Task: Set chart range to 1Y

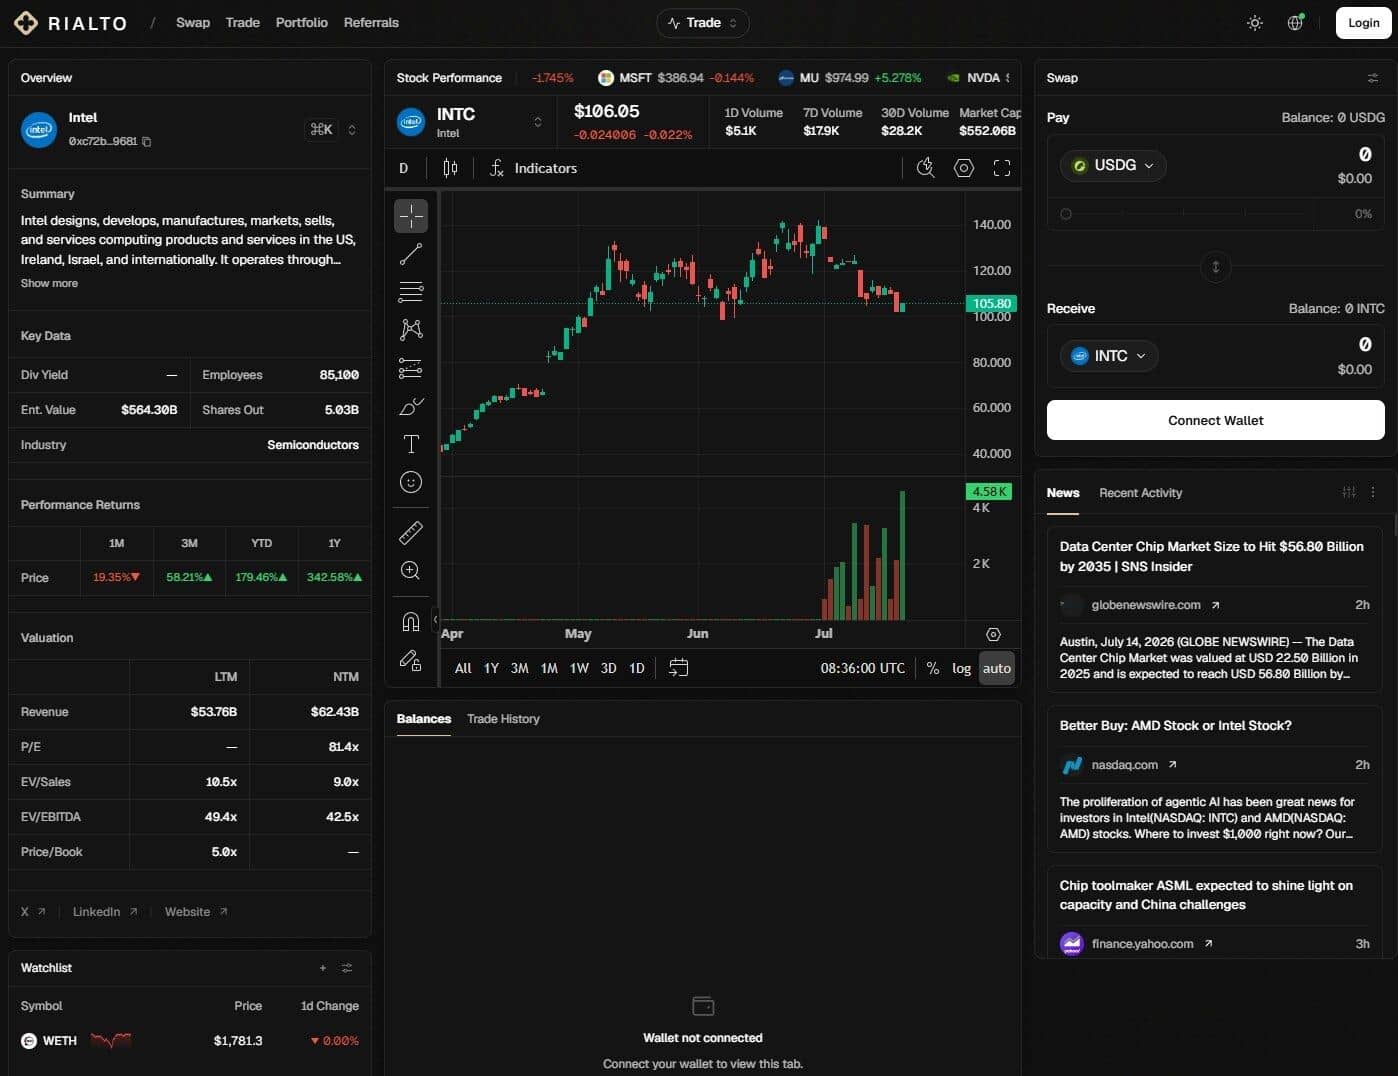Action: (491, 668)
